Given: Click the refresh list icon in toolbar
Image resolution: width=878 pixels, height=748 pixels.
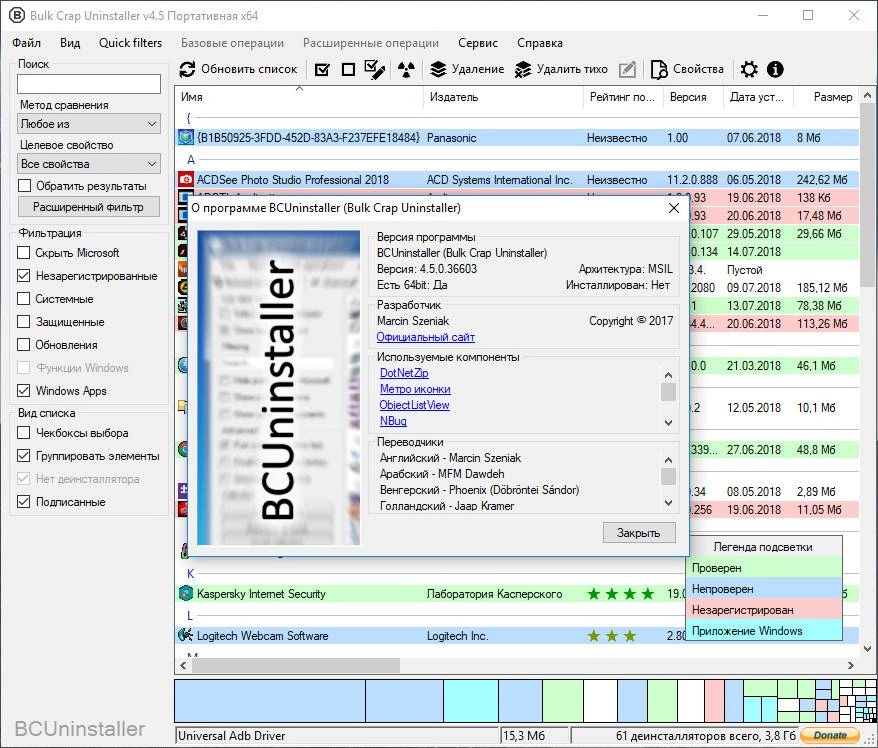Looking at the screenshot, I should coord(187,69).
